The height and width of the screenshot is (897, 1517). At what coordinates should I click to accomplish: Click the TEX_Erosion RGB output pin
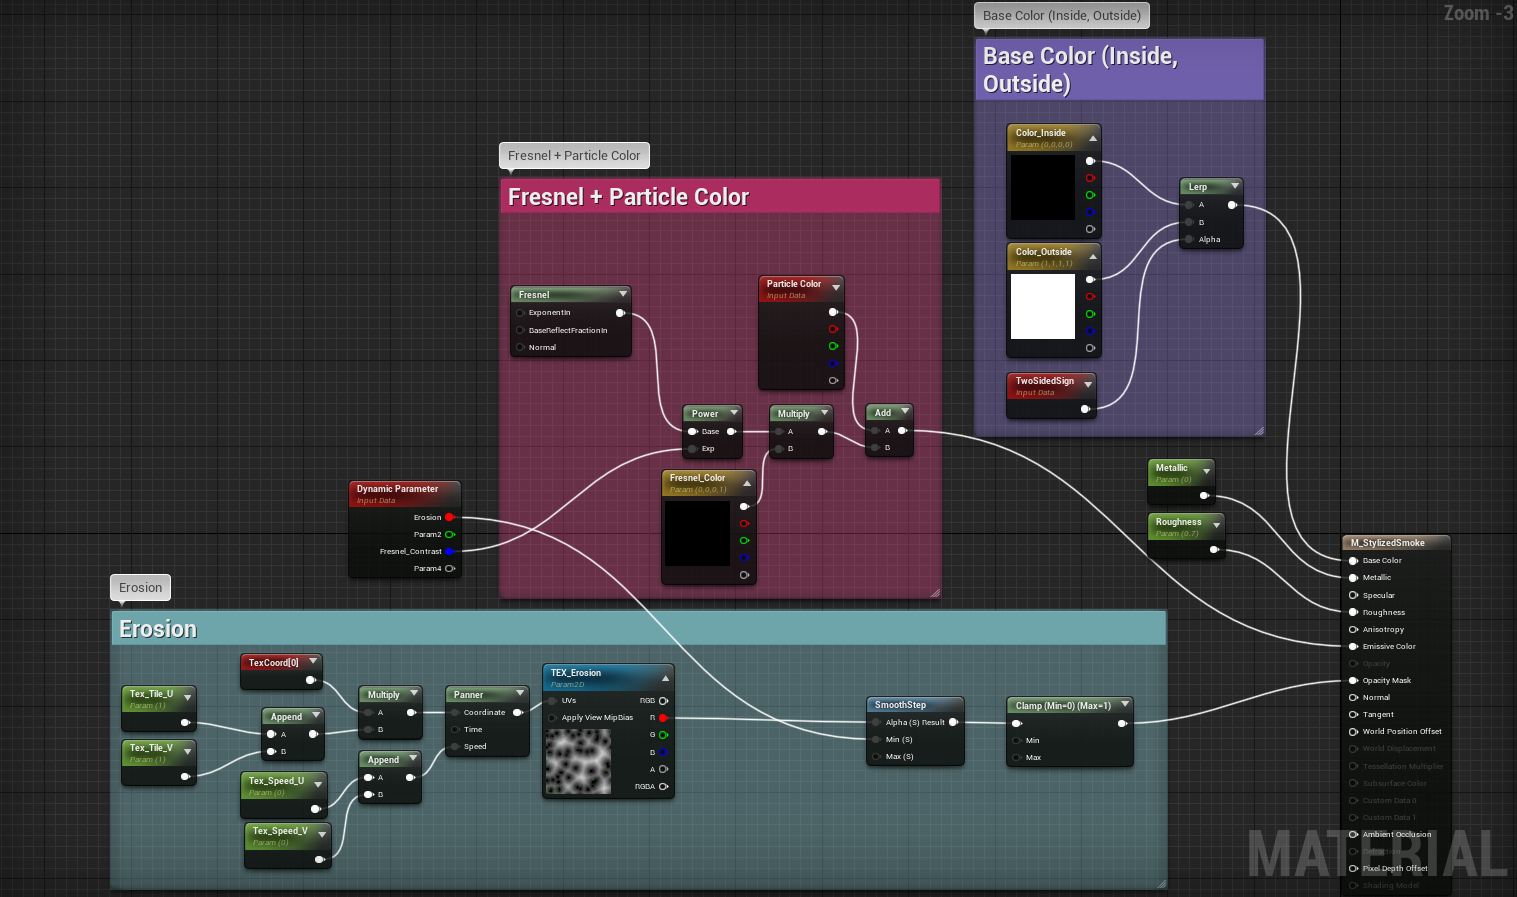[663, 701]
